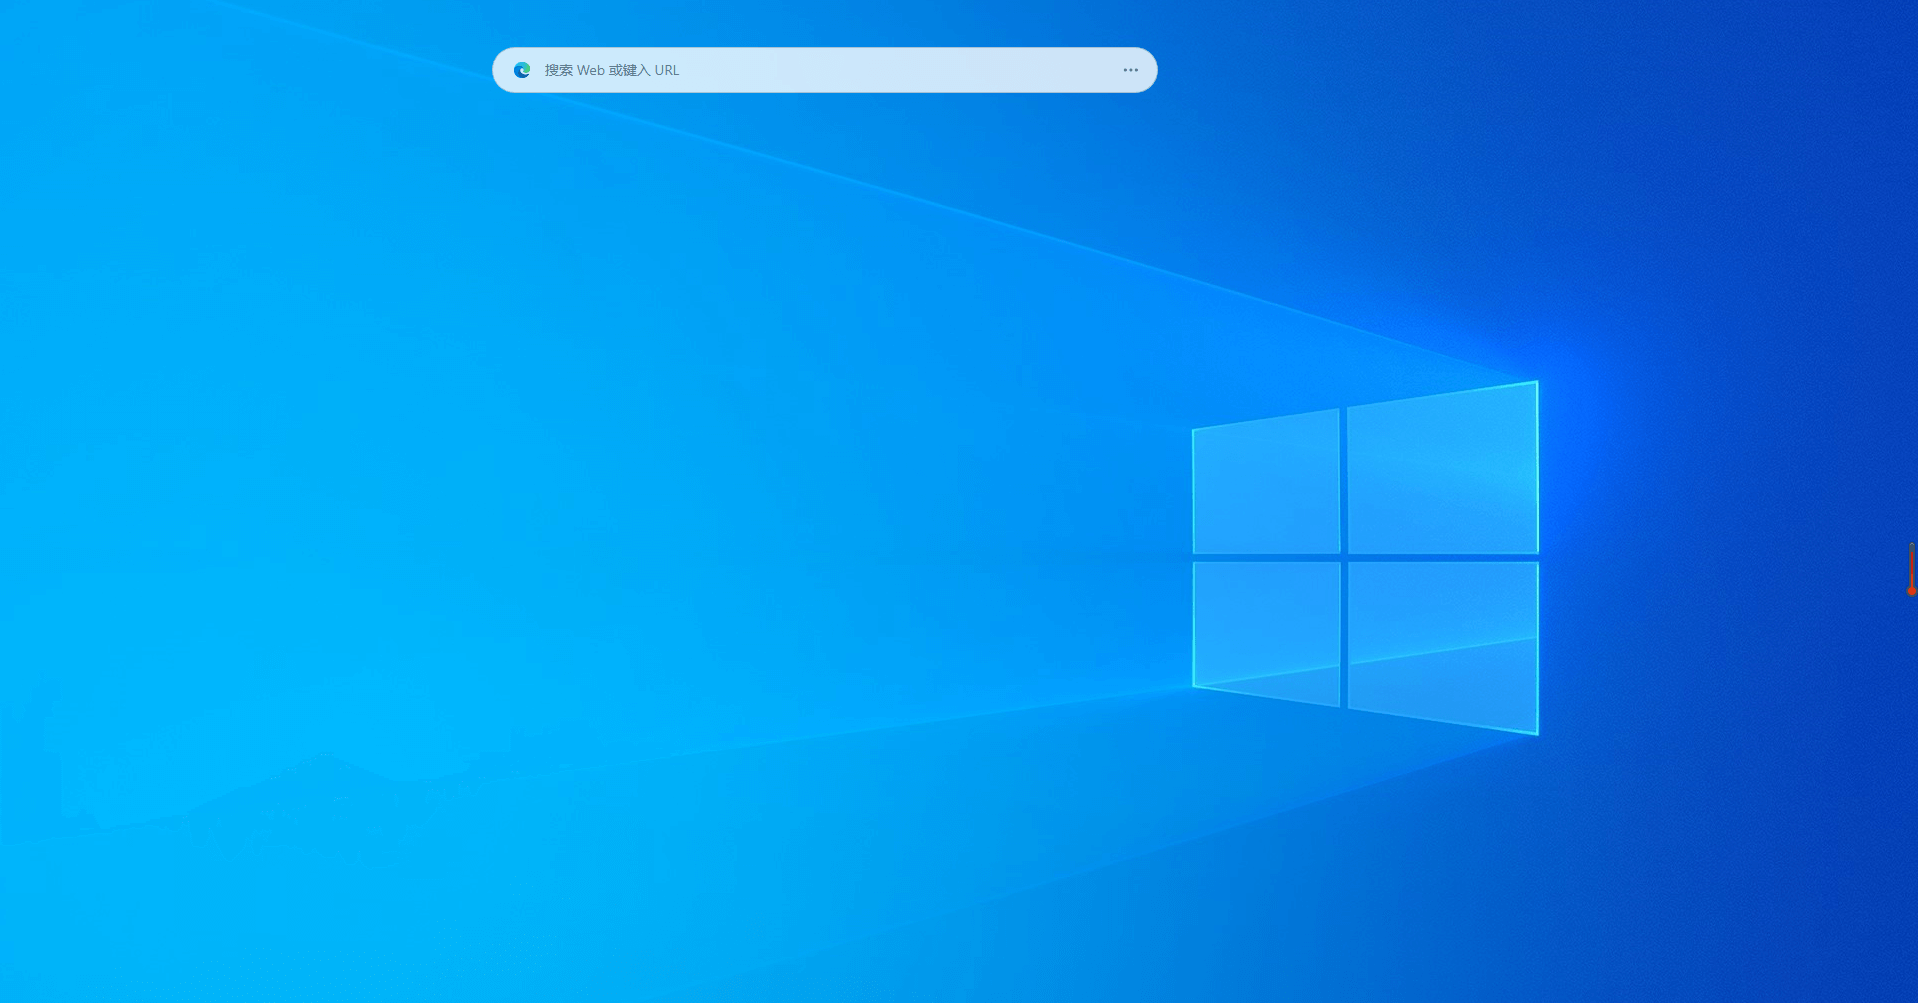Viewport: 1918px width, 1003px height.
Task: Open the three-dot more options menu
Action: point(1130,70)
